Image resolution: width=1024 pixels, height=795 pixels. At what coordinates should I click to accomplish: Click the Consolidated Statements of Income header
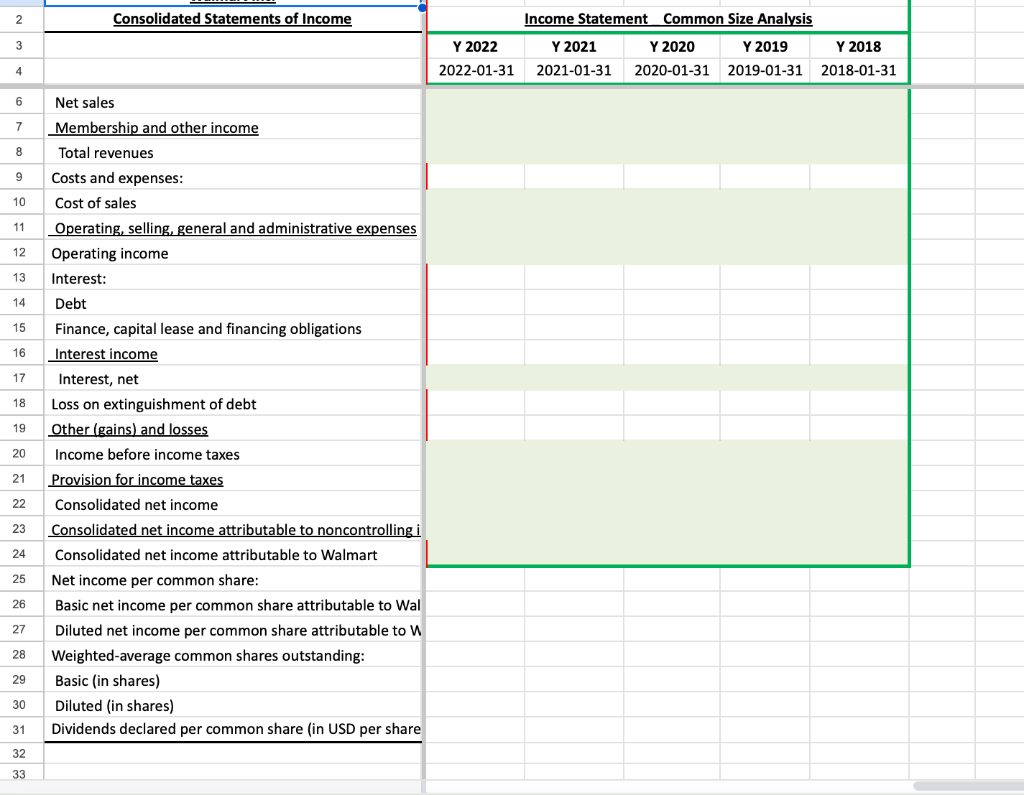click(x=232, y=18)
